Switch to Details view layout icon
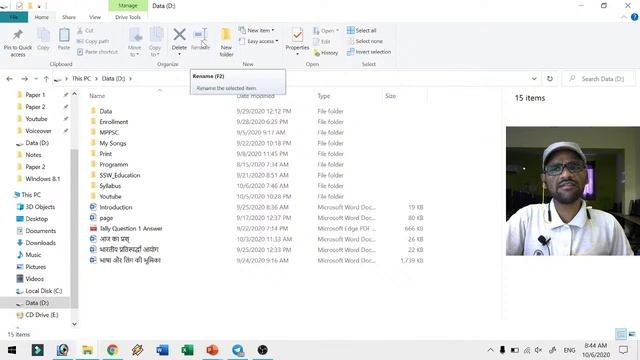Image resolution: width=640 pixels, height=360 pixels. [x=621, y=334]
